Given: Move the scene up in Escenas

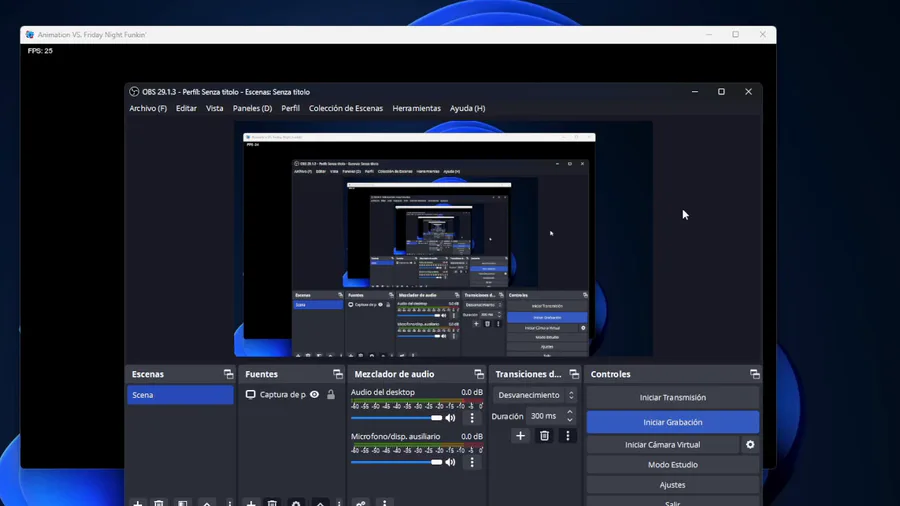Looking at the screenshot, I should coord(207,503).
